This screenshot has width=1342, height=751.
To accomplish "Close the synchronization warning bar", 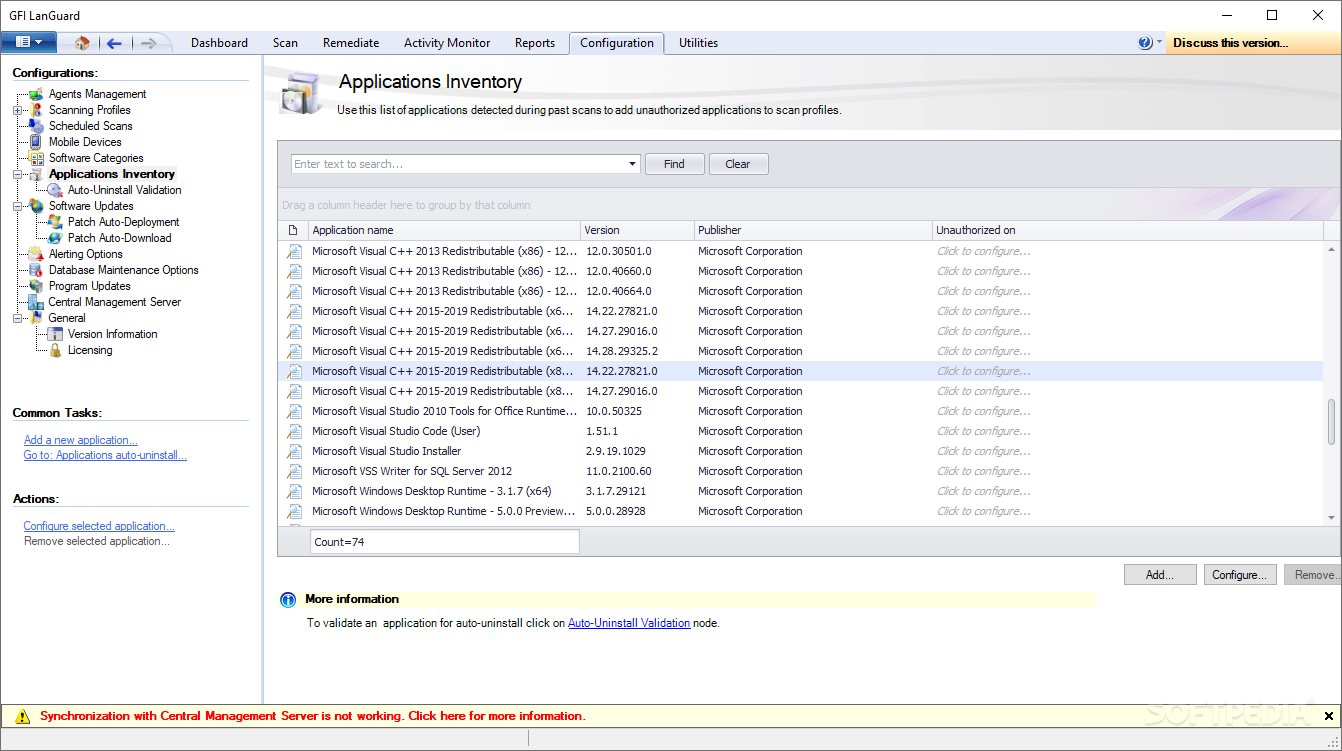I will click(x=1328, y=716).
